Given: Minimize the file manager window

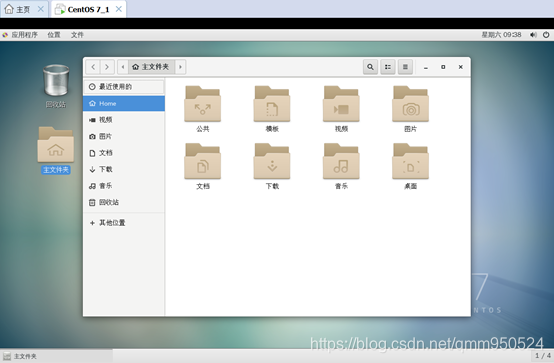Looking at the screenshot, I should (426, 67).
